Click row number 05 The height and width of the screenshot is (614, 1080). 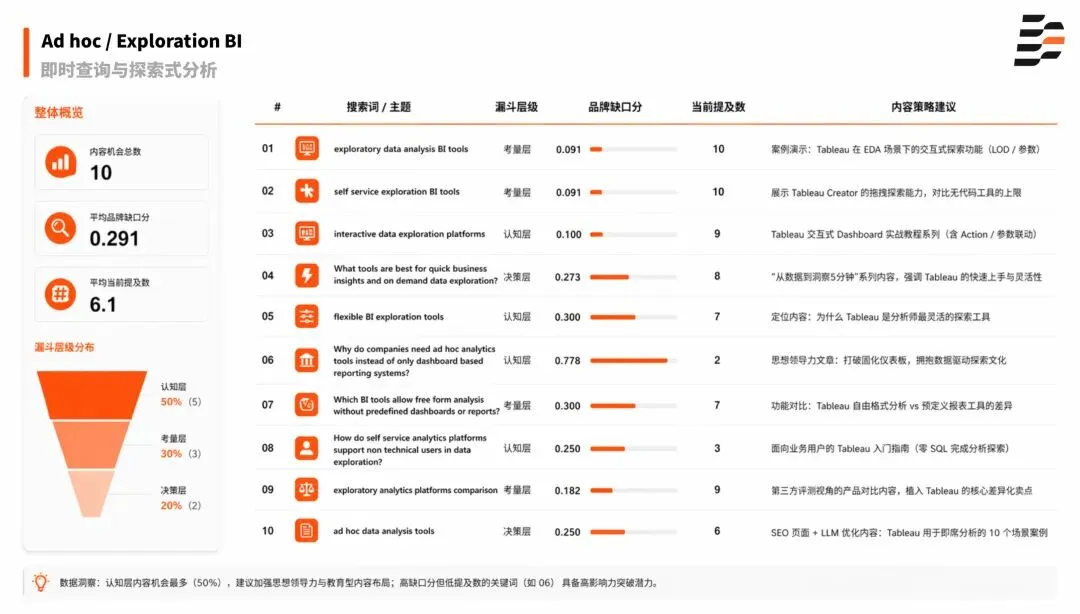pos(267,316)
